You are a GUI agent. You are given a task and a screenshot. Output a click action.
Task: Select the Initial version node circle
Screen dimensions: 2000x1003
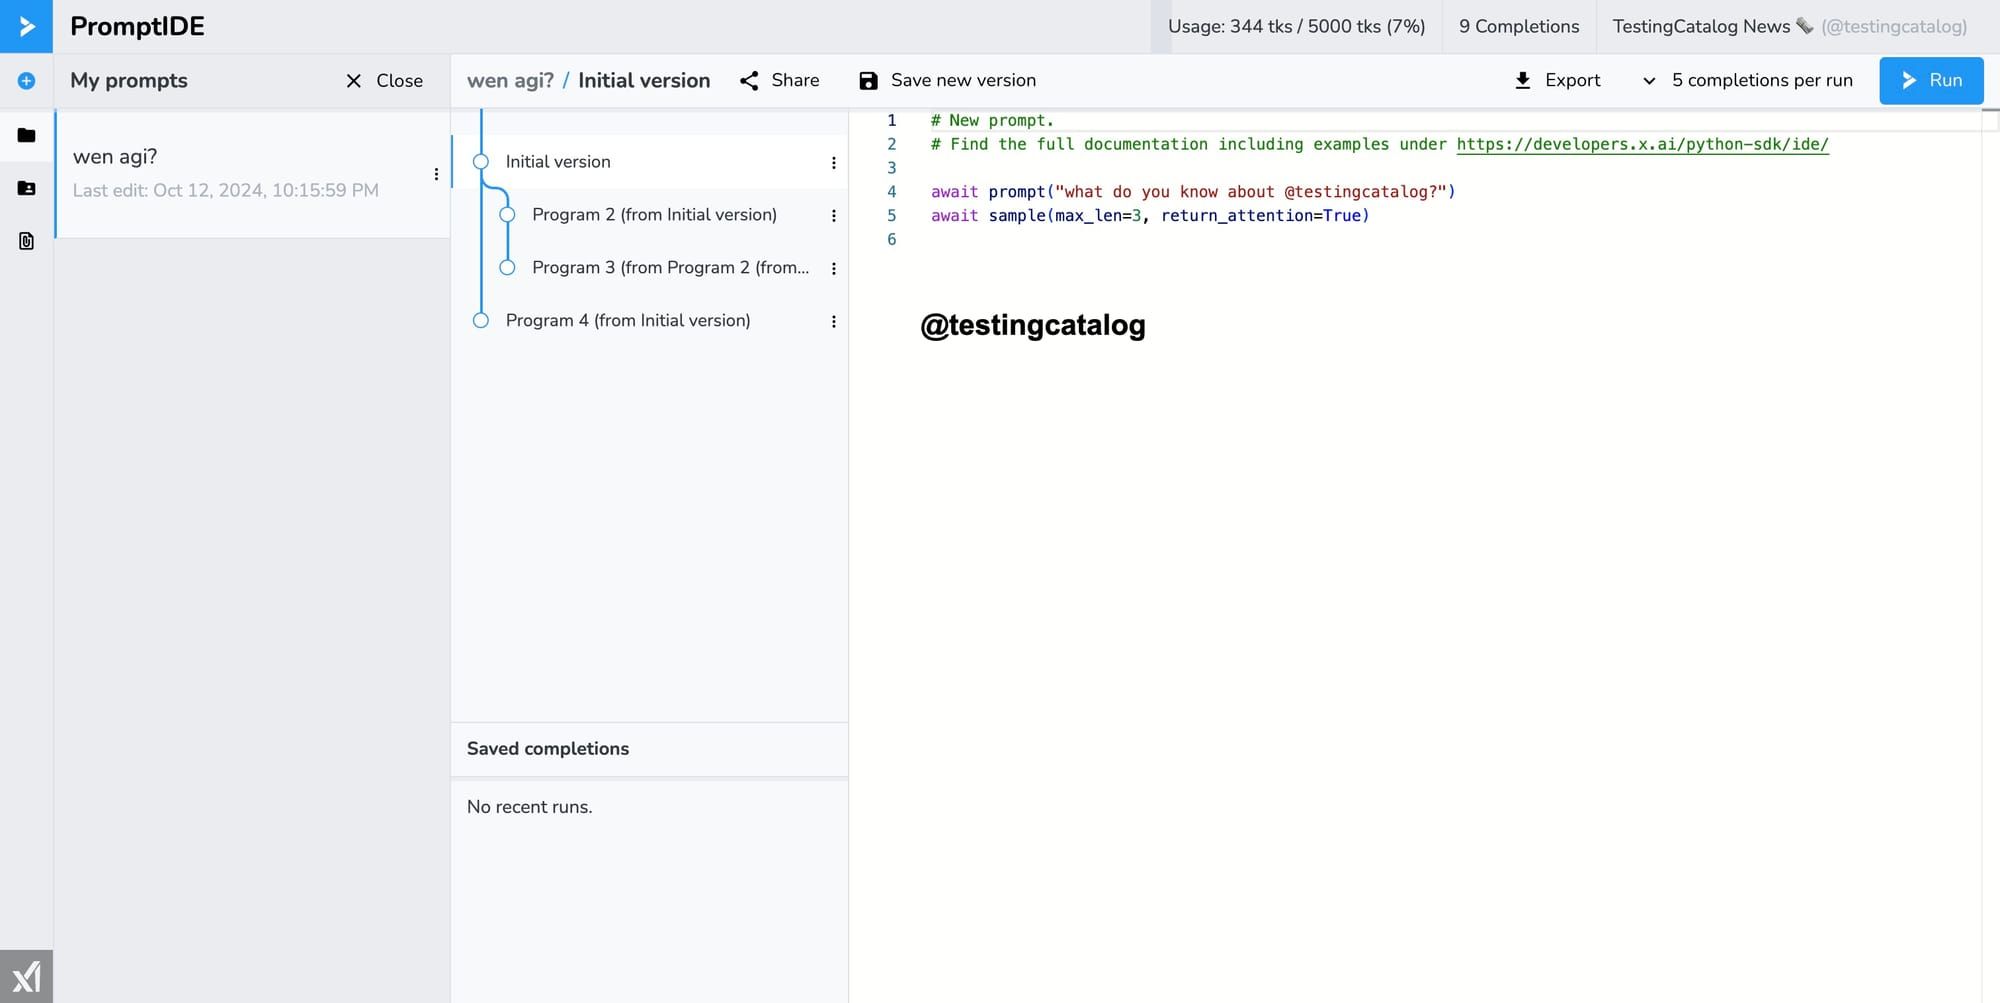tap(483, 161)
